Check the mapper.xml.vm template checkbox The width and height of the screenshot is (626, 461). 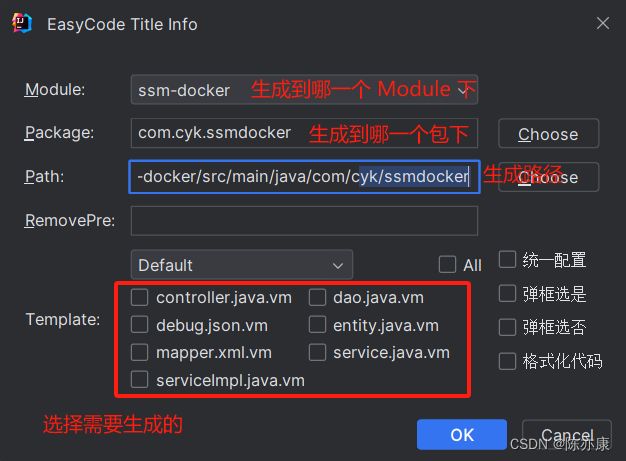click(x=139, y=352)
